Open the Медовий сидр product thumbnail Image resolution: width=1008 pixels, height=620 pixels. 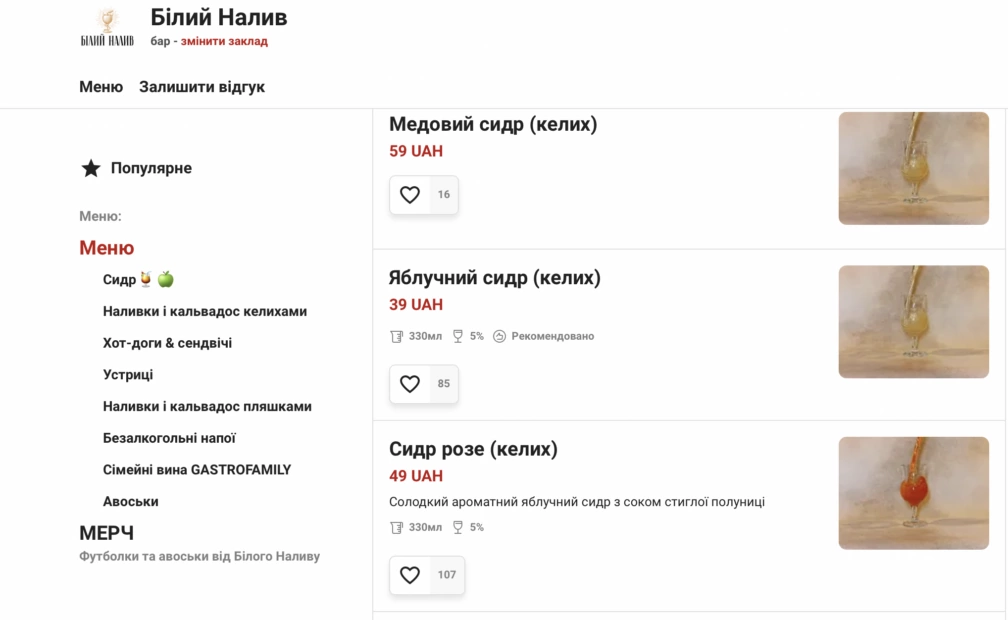(x=914, y=169)
